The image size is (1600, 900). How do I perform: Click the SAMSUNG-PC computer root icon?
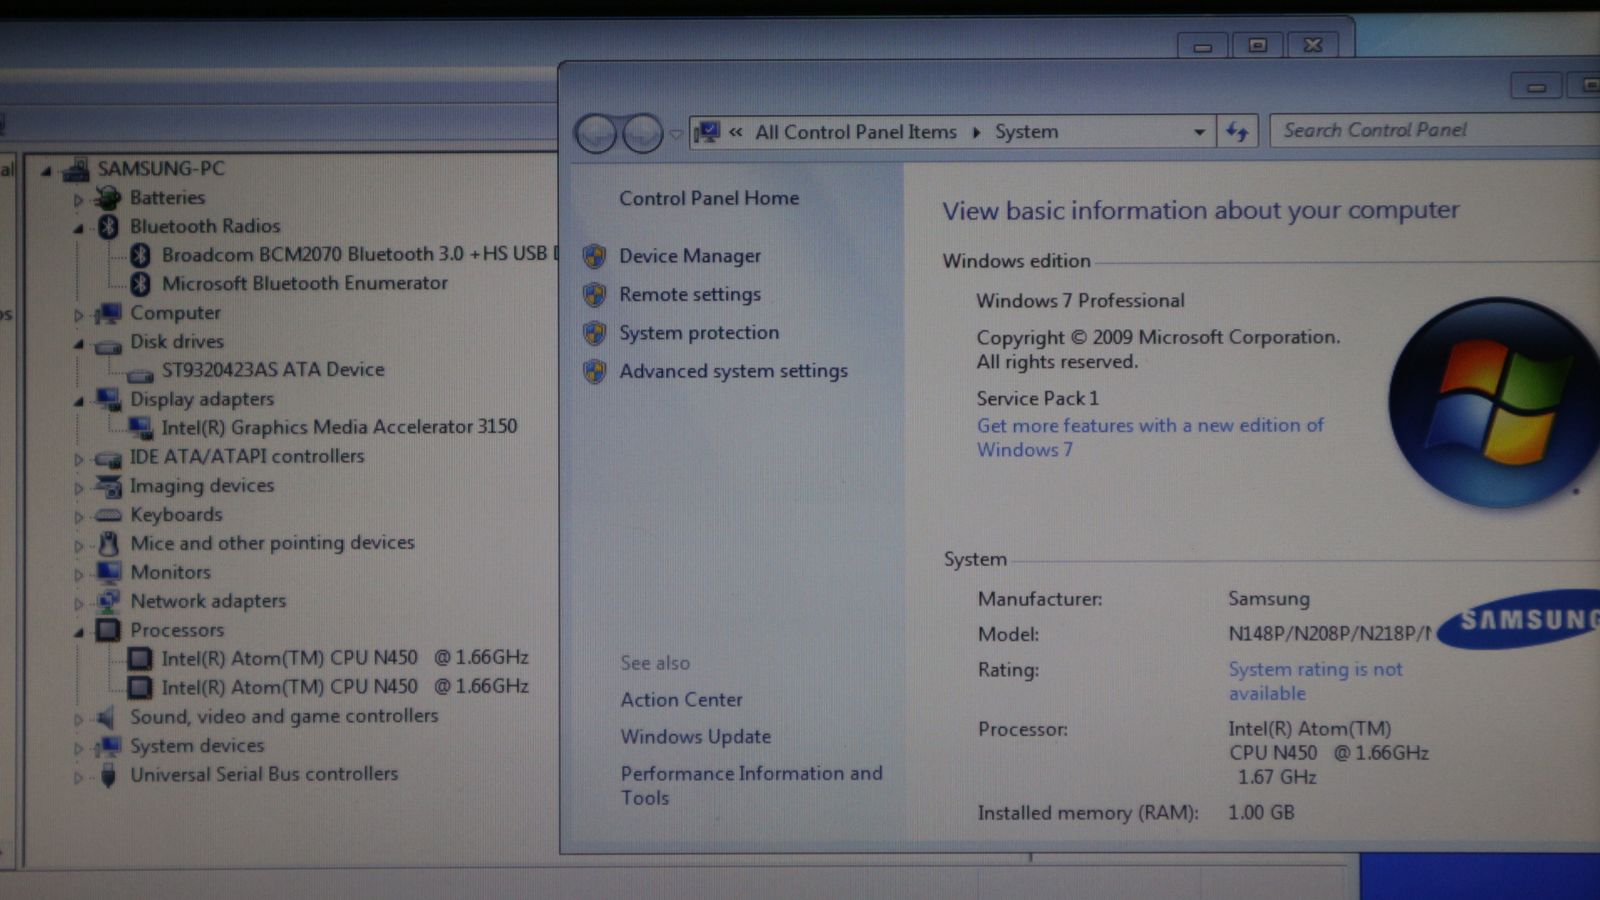(75, 170)
